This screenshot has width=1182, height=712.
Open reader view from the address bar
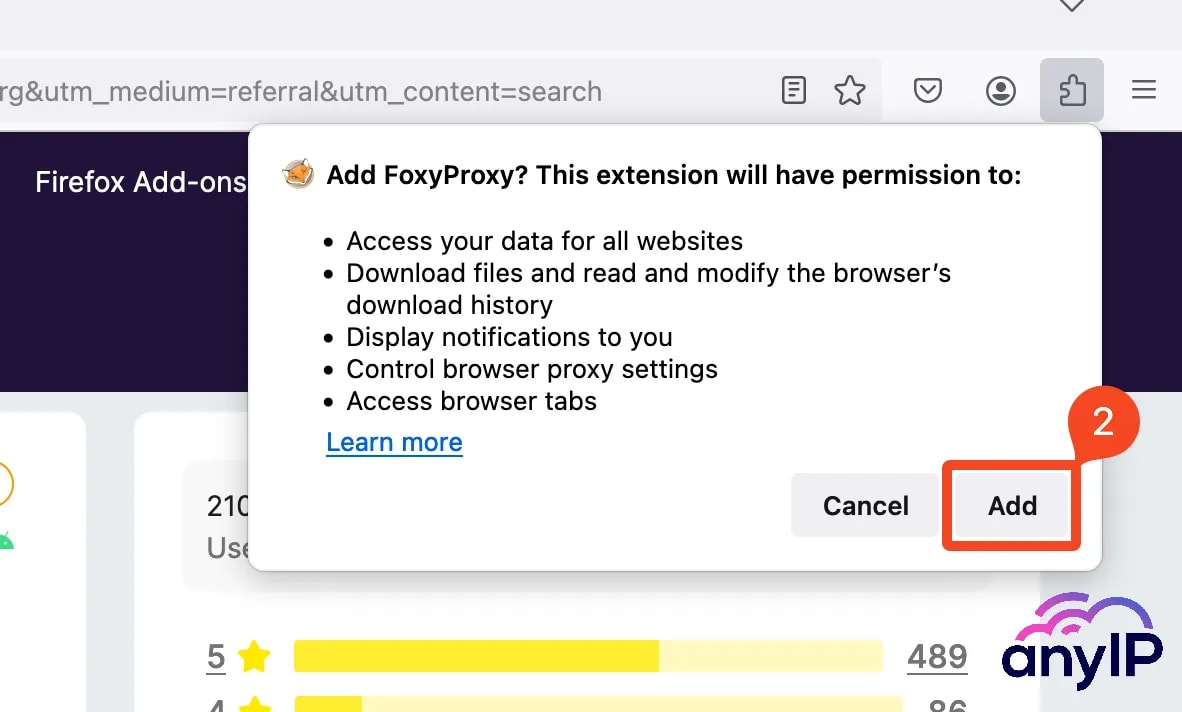pyautogui.click(x=793, y=90)
